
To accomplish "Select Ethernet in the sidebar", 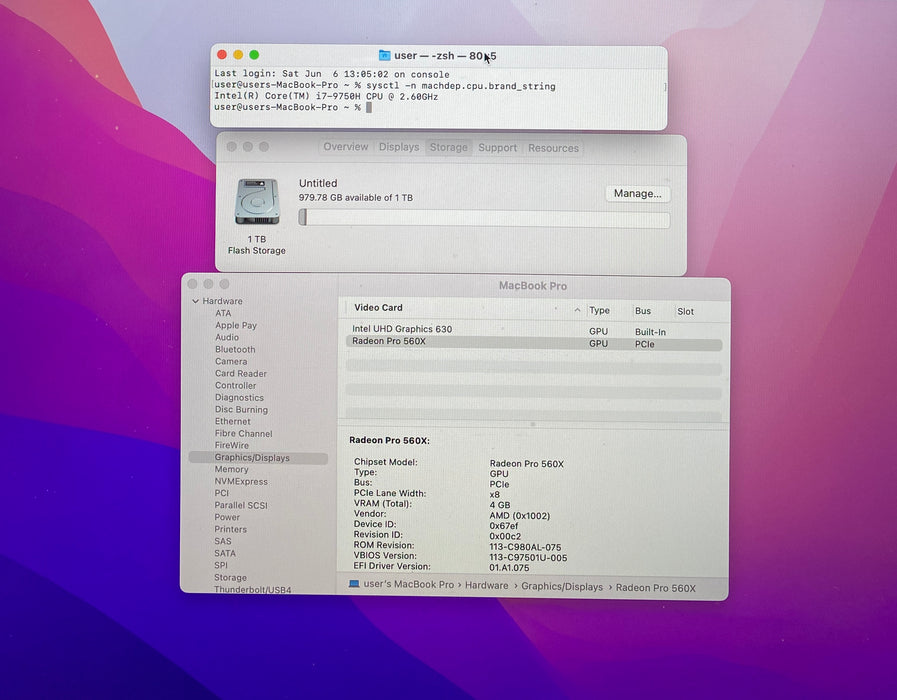I will (232, 421).
